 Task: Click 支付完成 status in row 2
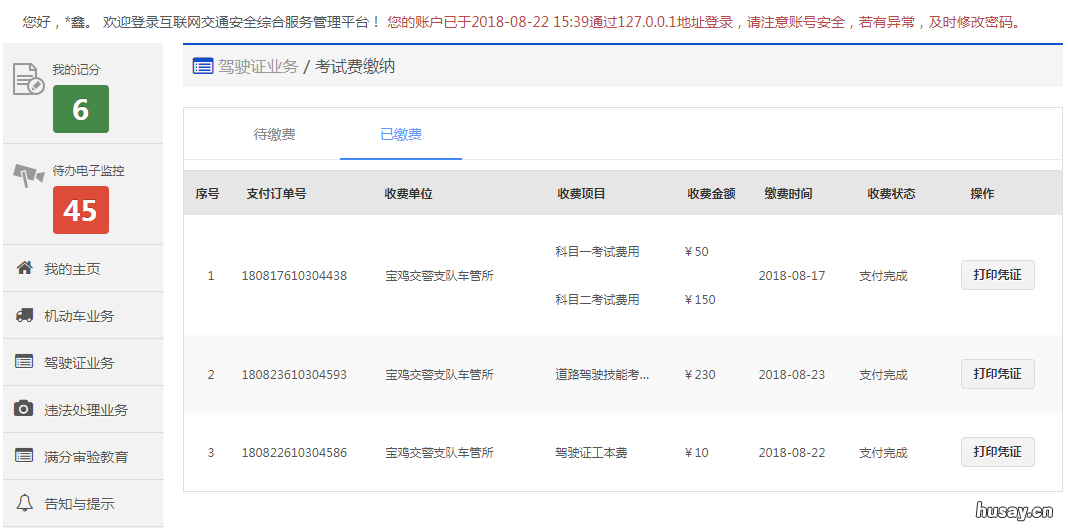tap(883, 375)
